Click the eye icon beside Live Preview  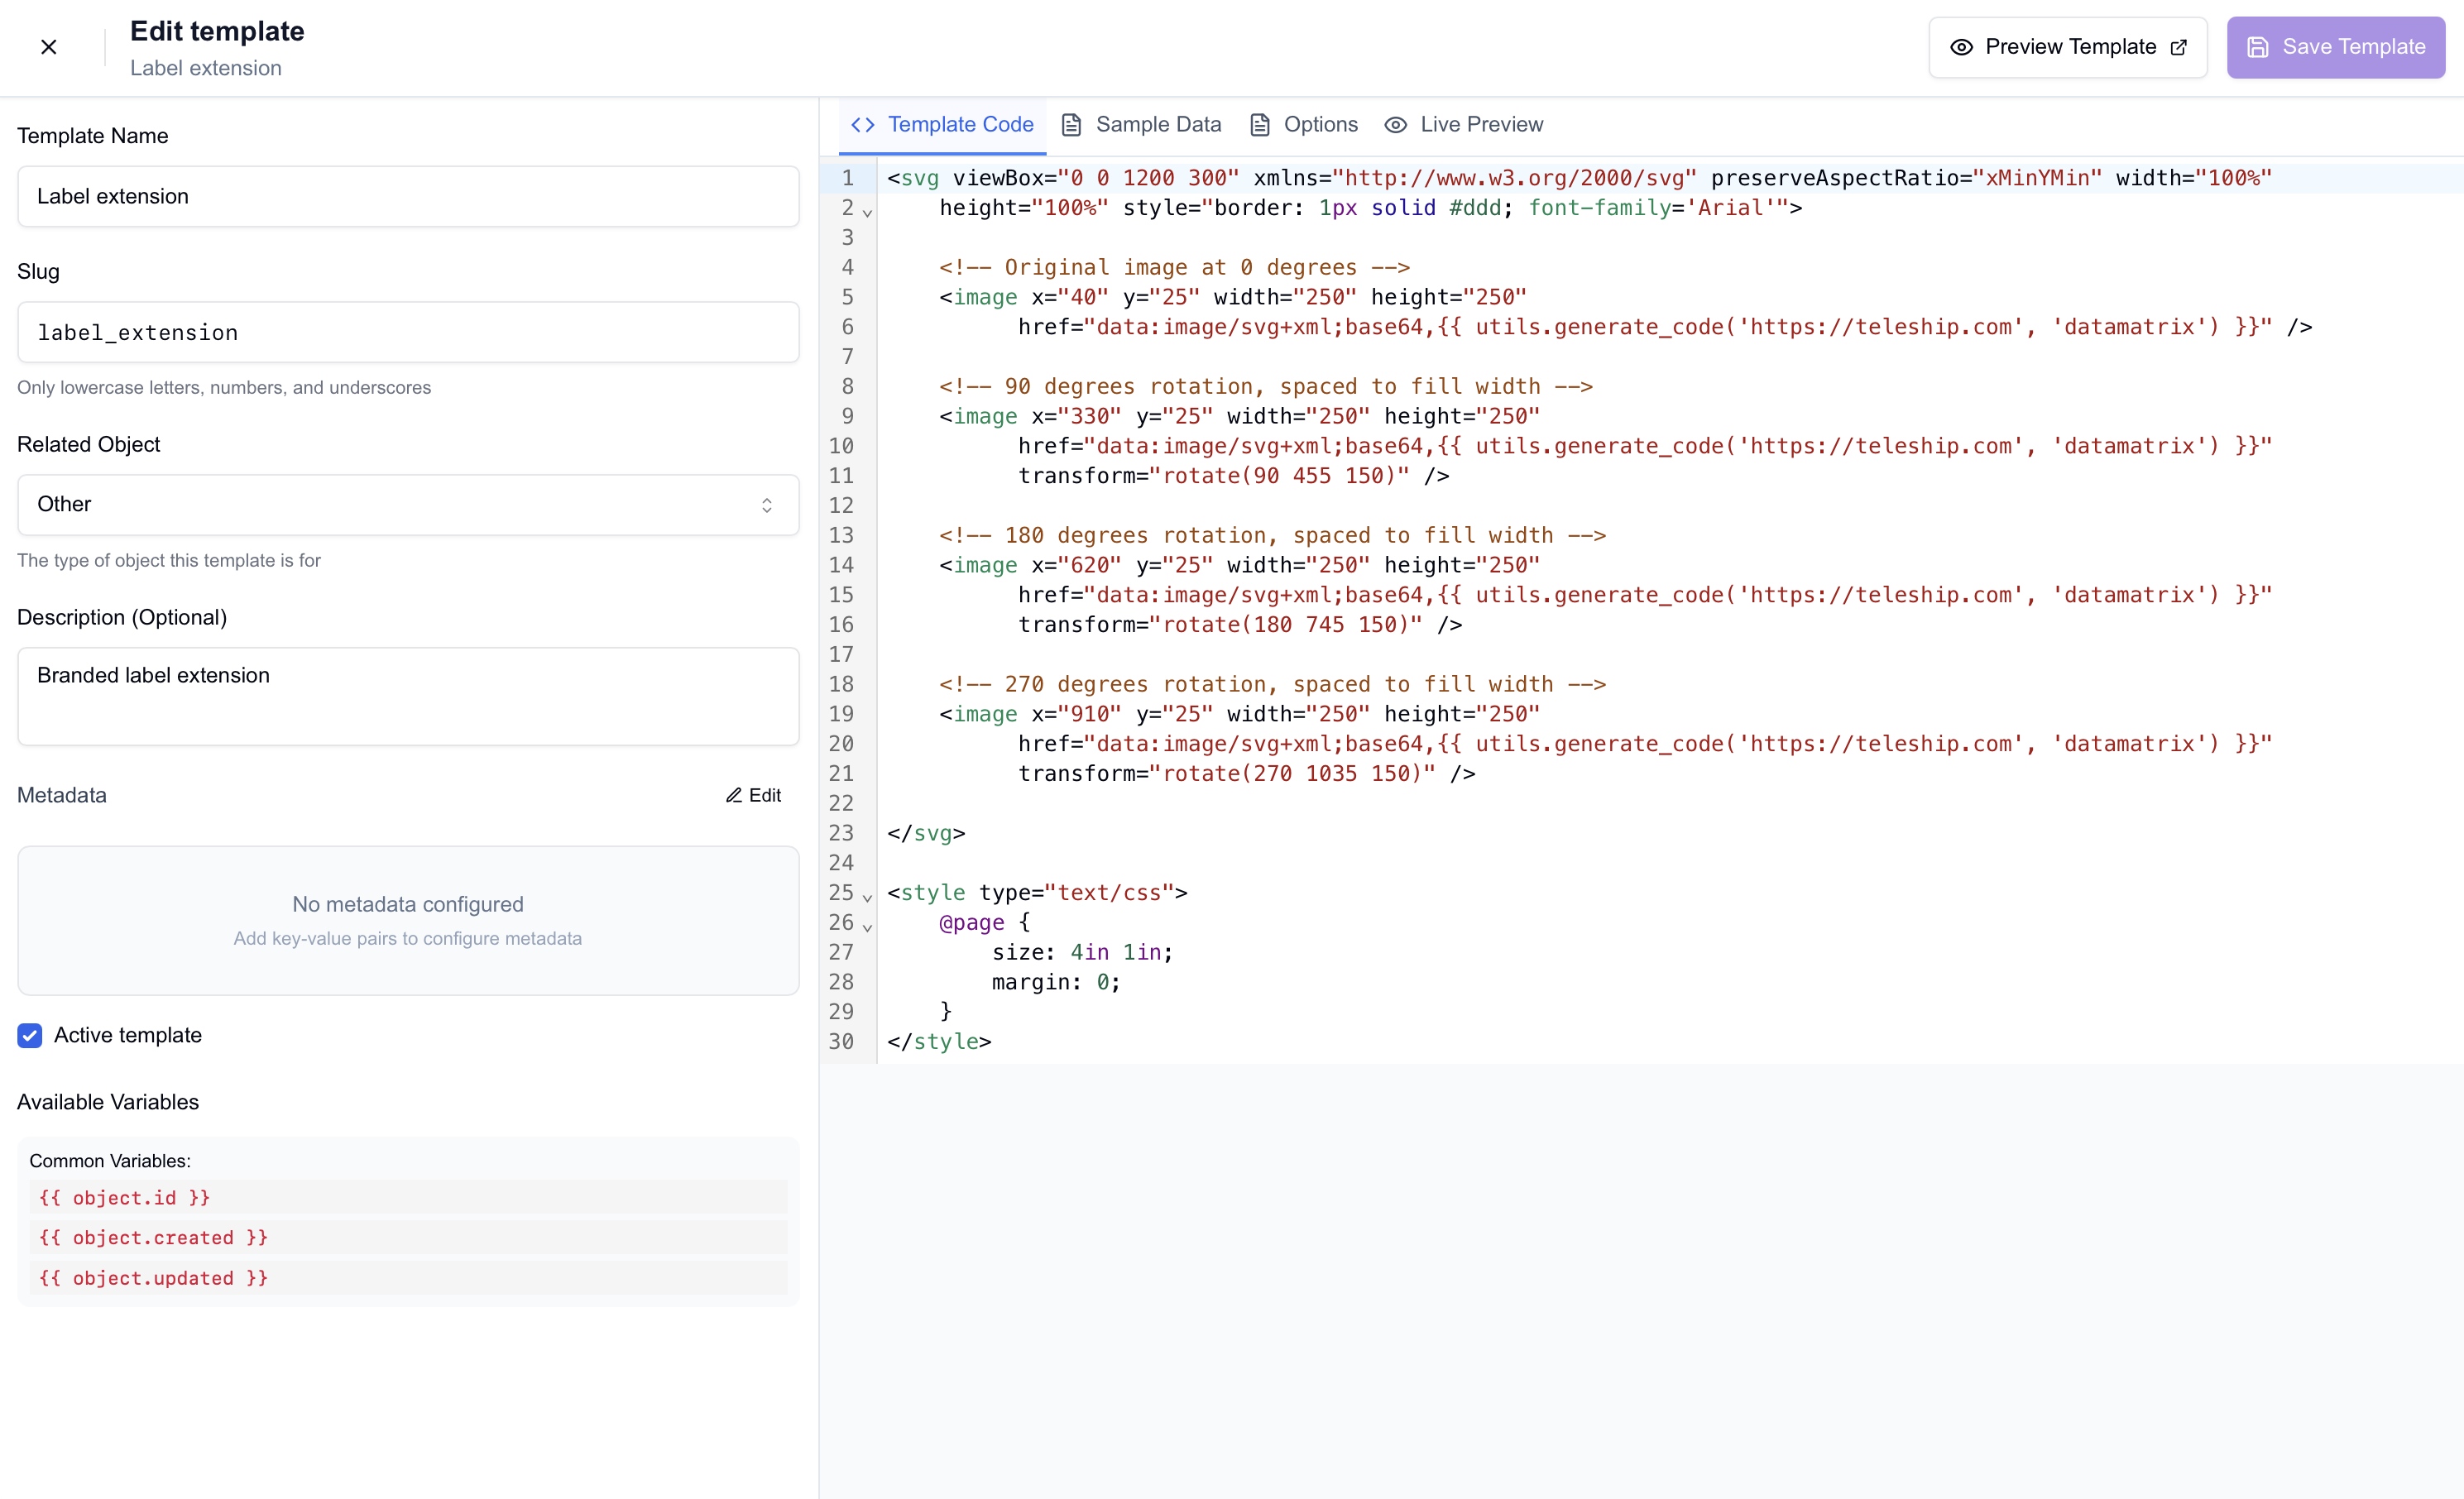pos(1395,124)
